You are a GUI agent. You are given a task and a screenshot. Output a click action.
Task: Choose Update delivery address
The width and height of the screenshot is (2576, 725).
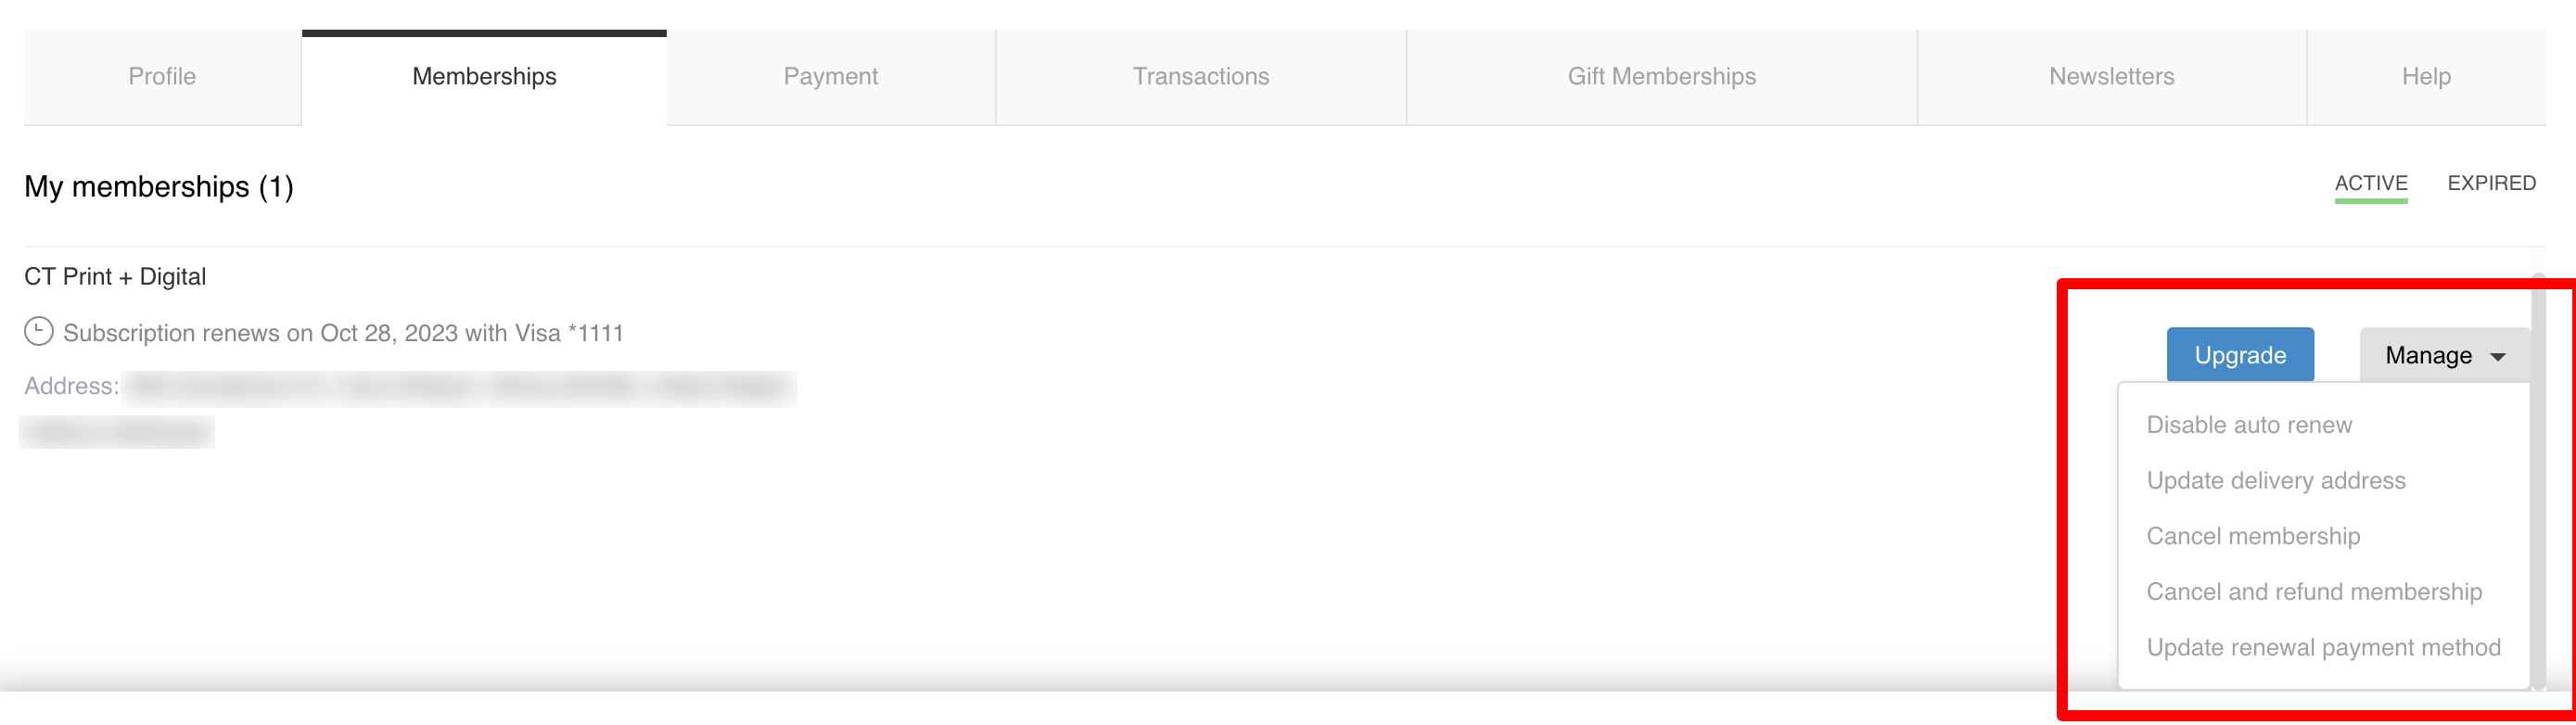tap(2275, 481)
